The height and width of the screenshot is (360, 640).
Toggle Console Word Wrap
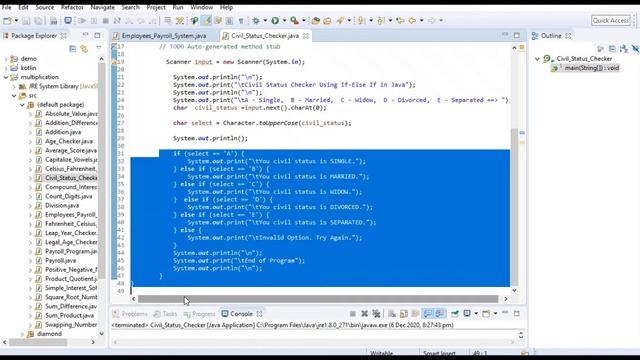click(x=415, y=313)
